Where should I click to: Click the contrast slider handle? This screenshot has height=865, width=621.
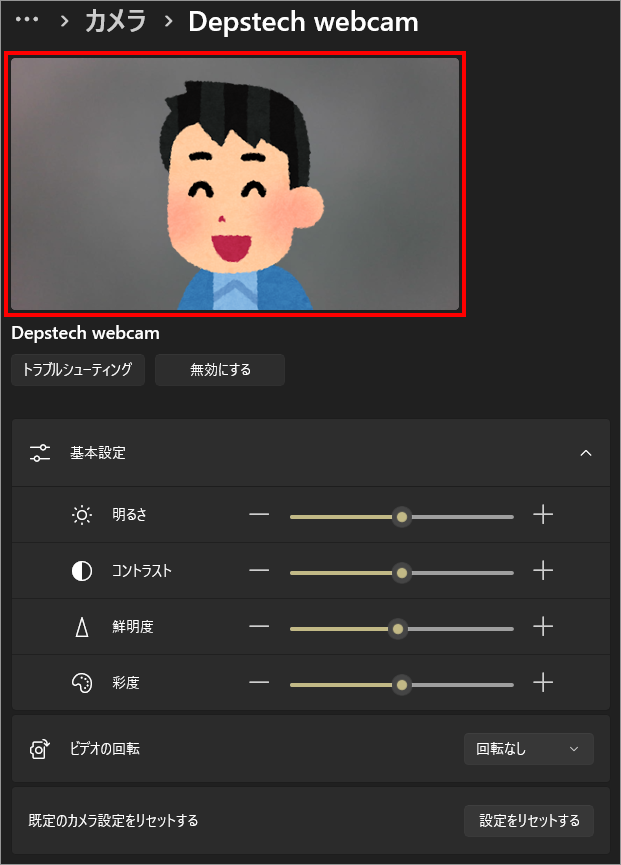(402, 573)
